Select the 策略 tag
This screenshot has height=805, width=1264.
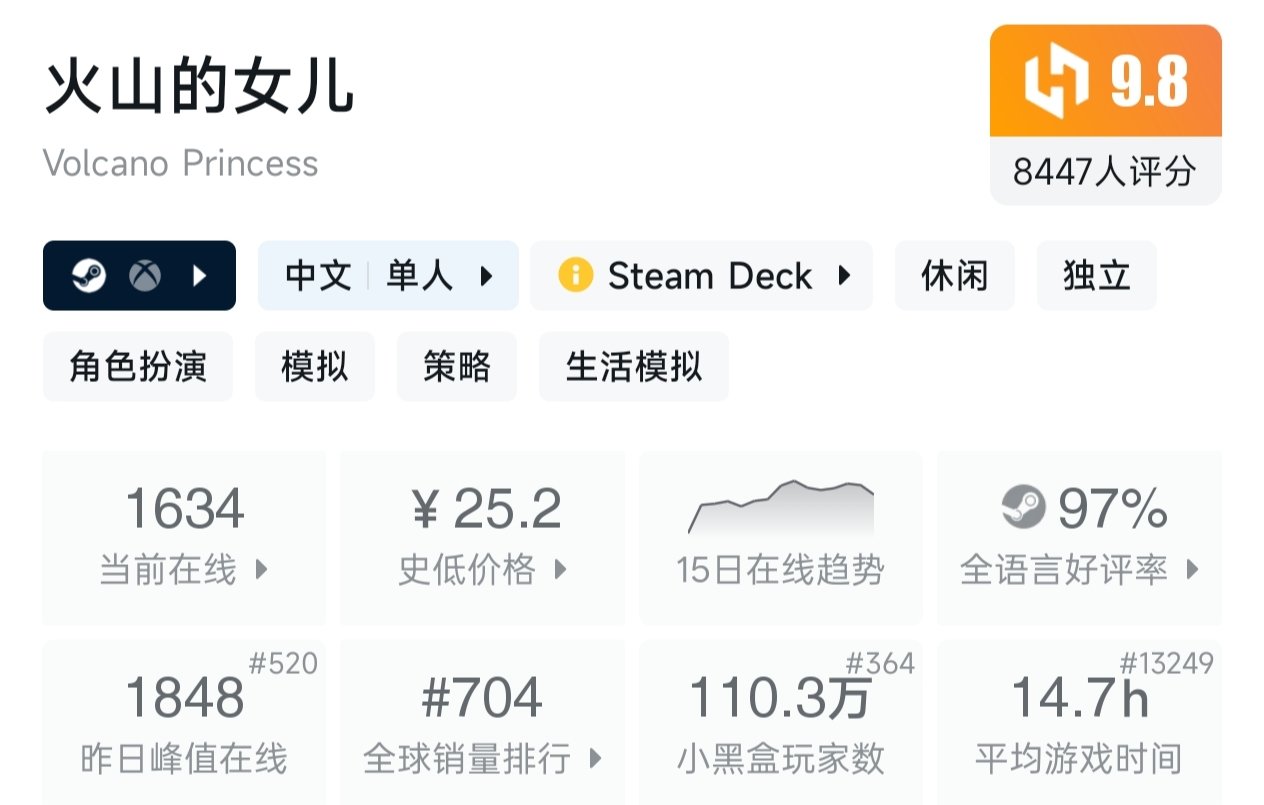point(457,367)
